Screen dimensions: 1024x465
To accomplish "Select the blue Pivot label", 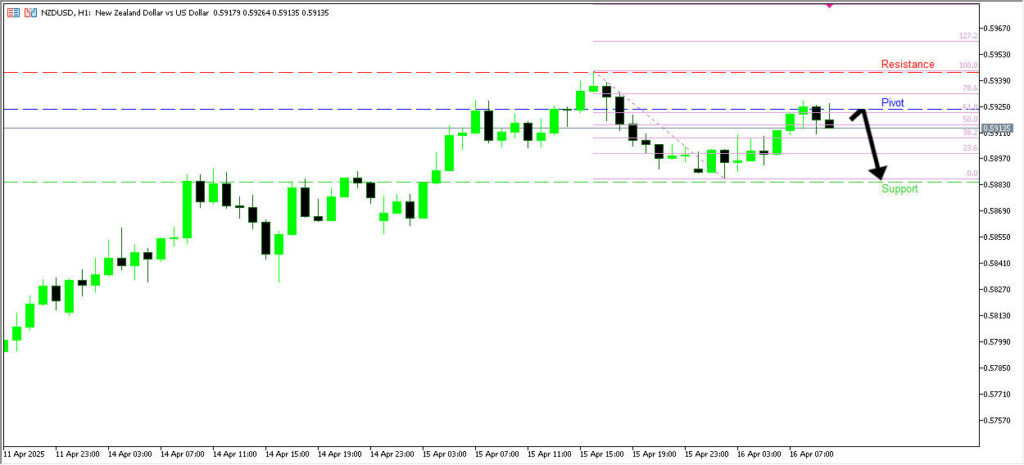I will pos(892,103).
